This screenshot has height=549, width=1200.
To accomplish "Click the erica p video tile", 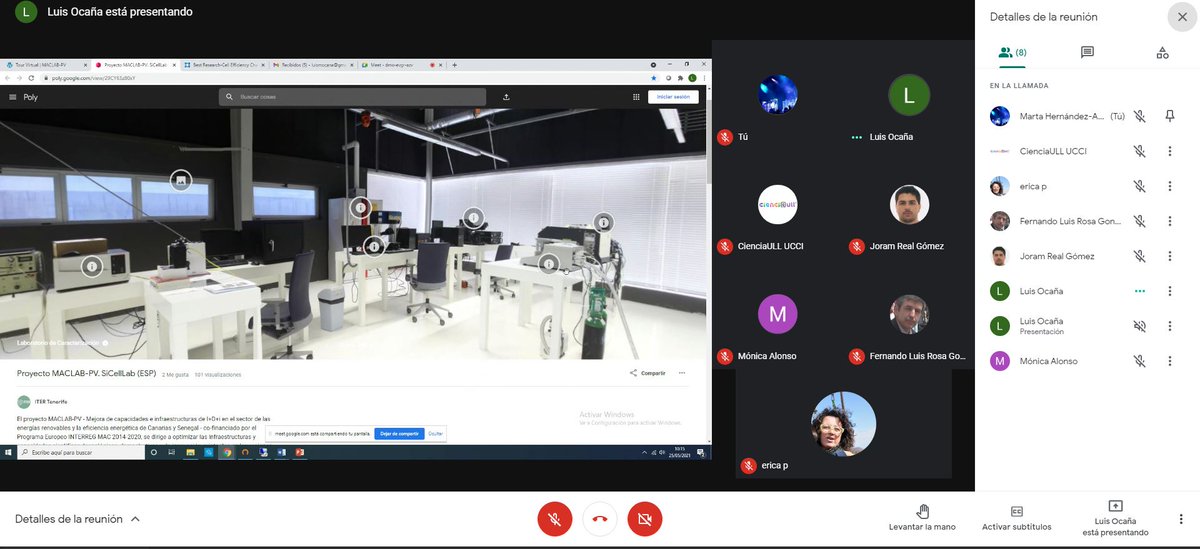I will [x=843, y=424].
